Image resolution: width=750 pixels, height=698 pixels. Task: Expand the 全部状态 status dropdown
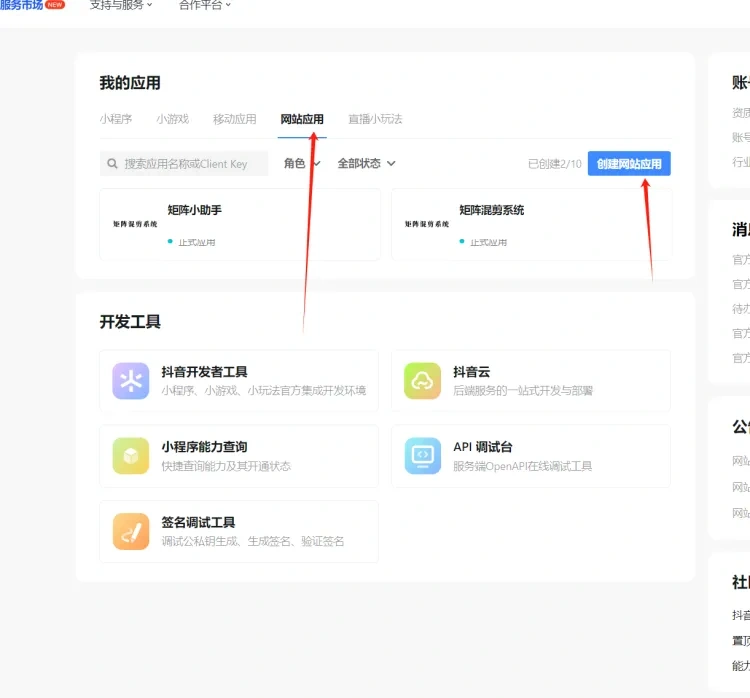(x=366, y=164)
